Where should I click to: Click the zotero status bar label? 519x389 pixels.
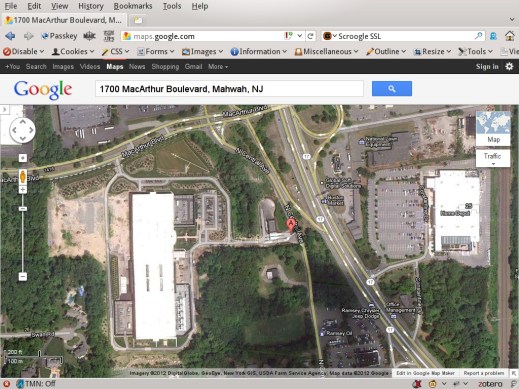tap(490, 384)
